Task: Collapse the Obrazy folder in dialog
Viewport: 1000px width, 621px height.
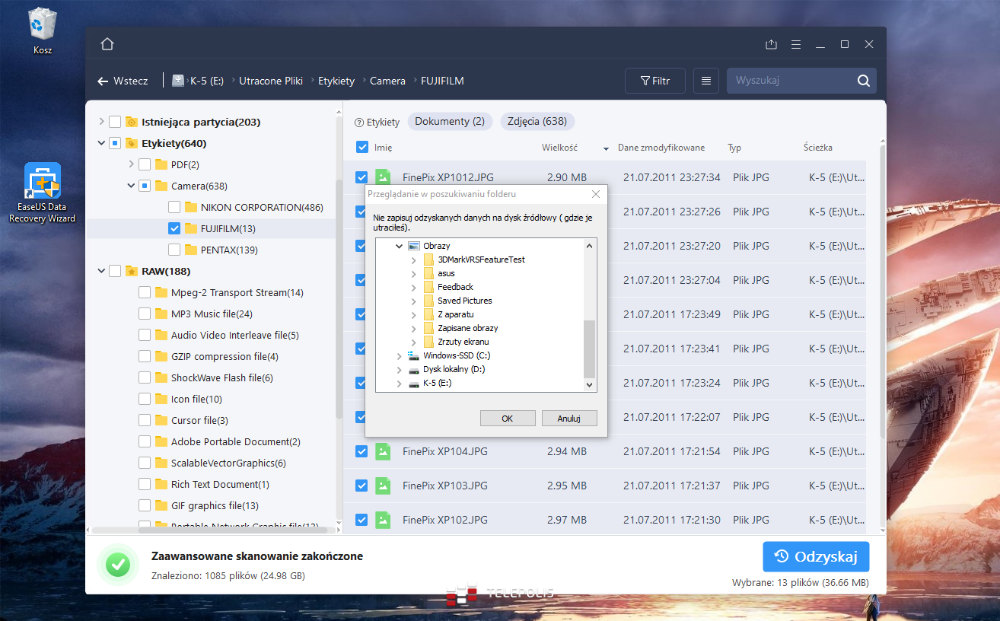Action: pos(400,245)
